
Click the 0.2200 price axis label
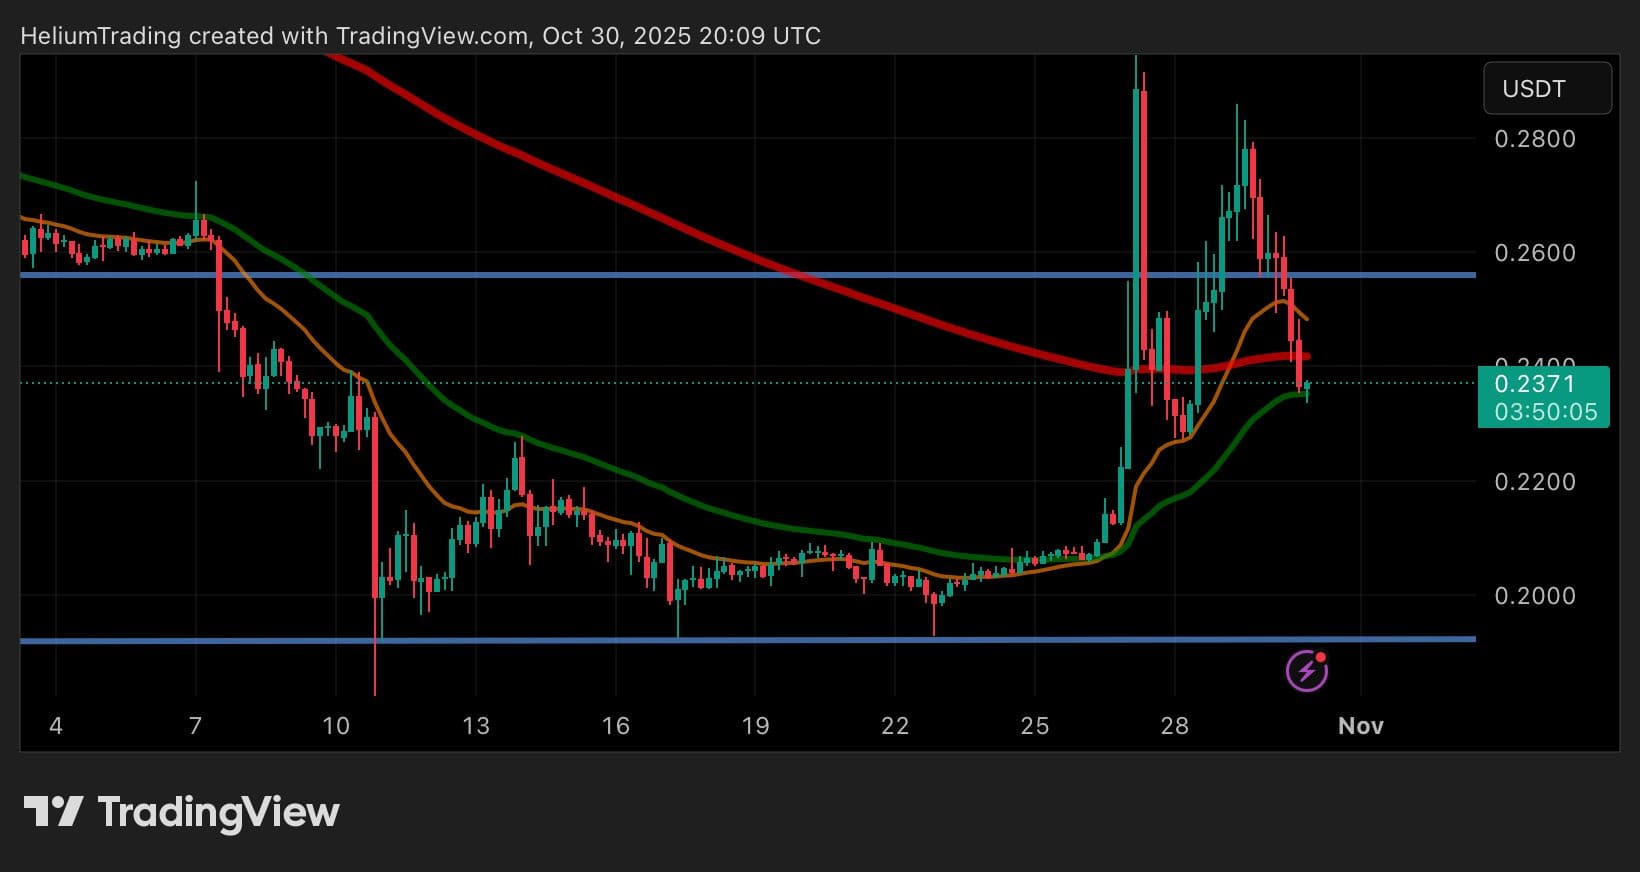[x=1534, y=482]
